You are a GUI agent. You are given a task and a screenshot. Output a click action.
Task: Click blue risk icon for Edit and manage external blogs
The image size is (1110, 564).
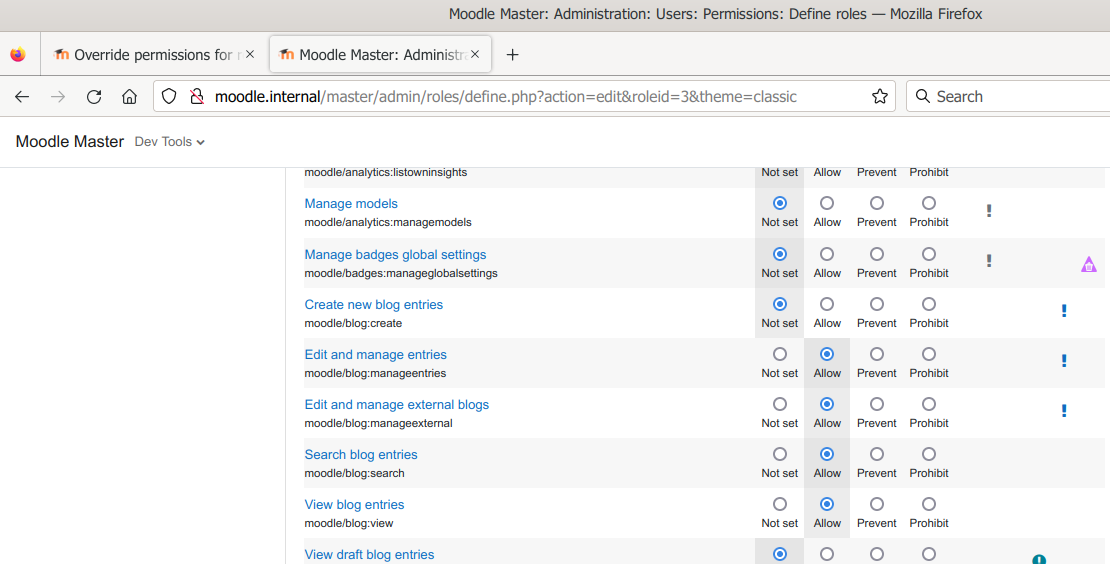pos(1064,411)
